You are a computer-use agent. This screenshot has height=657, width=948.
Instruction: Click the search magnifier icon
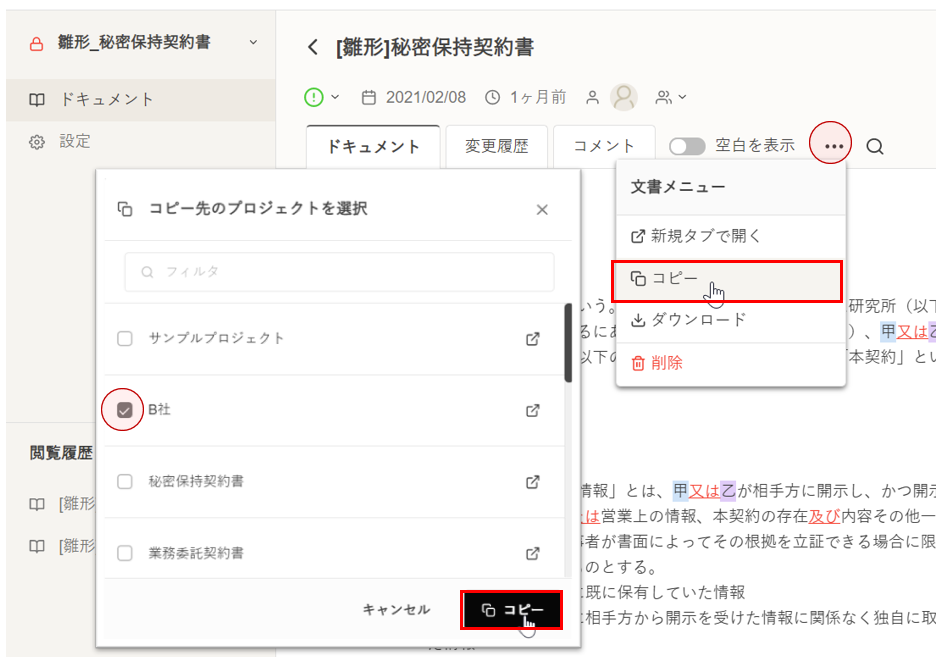point(875,147)
